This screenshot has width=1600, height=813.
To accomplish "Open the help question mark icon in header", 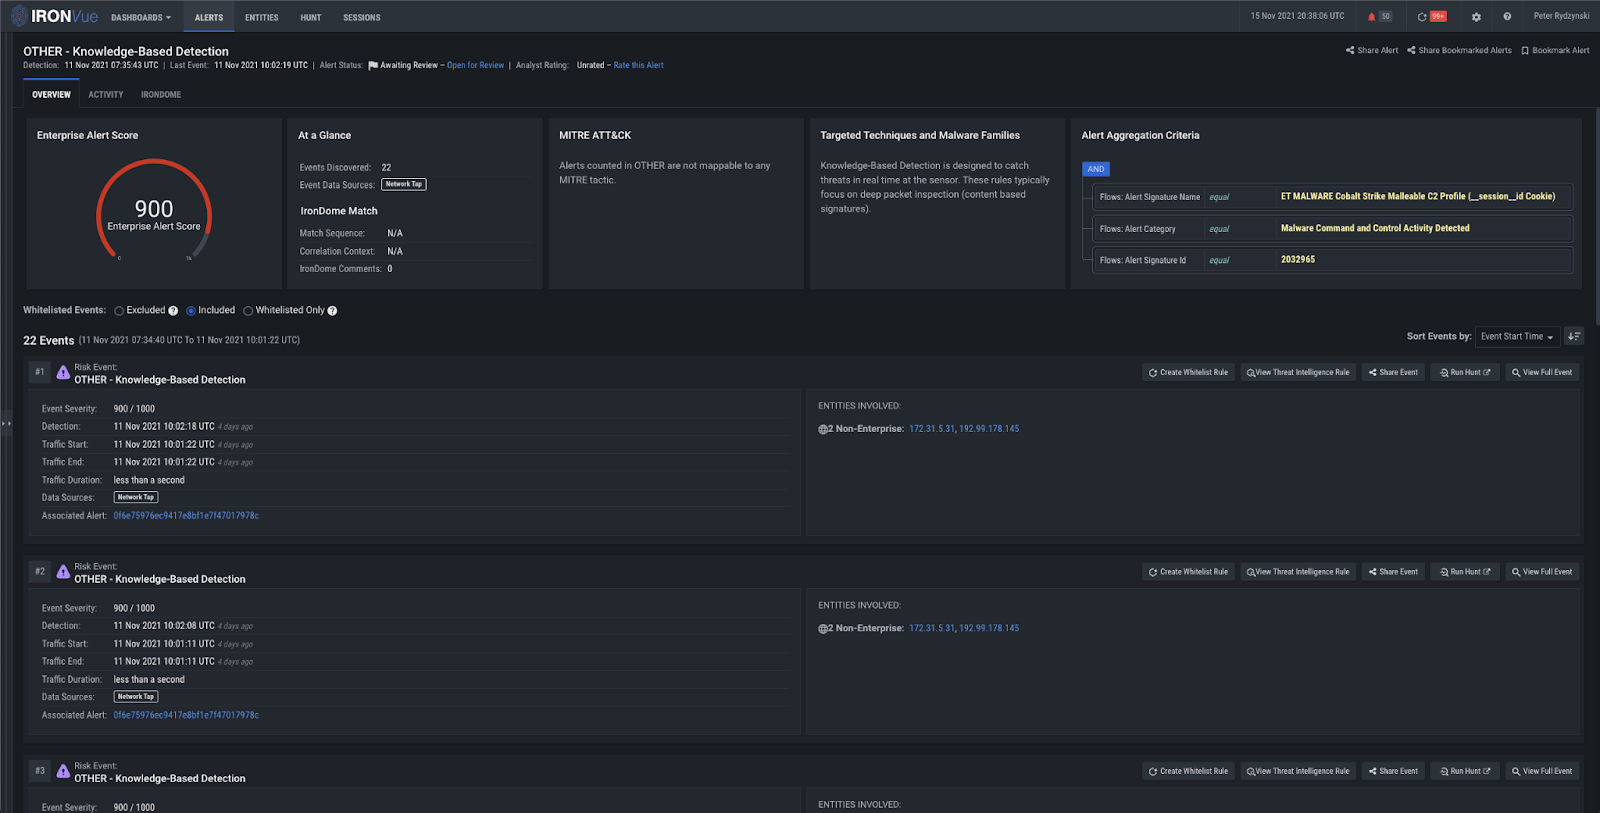I will point(1507,17).
